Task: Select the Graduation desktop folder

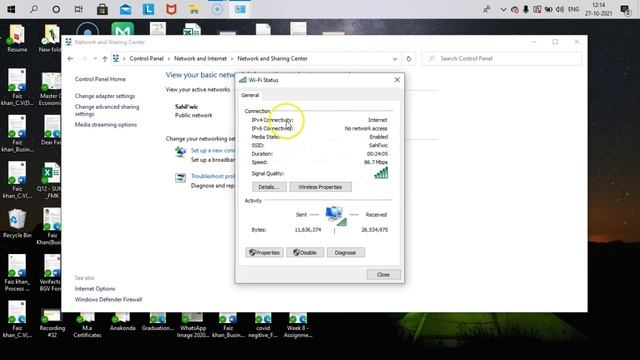Action: point(158,322)
